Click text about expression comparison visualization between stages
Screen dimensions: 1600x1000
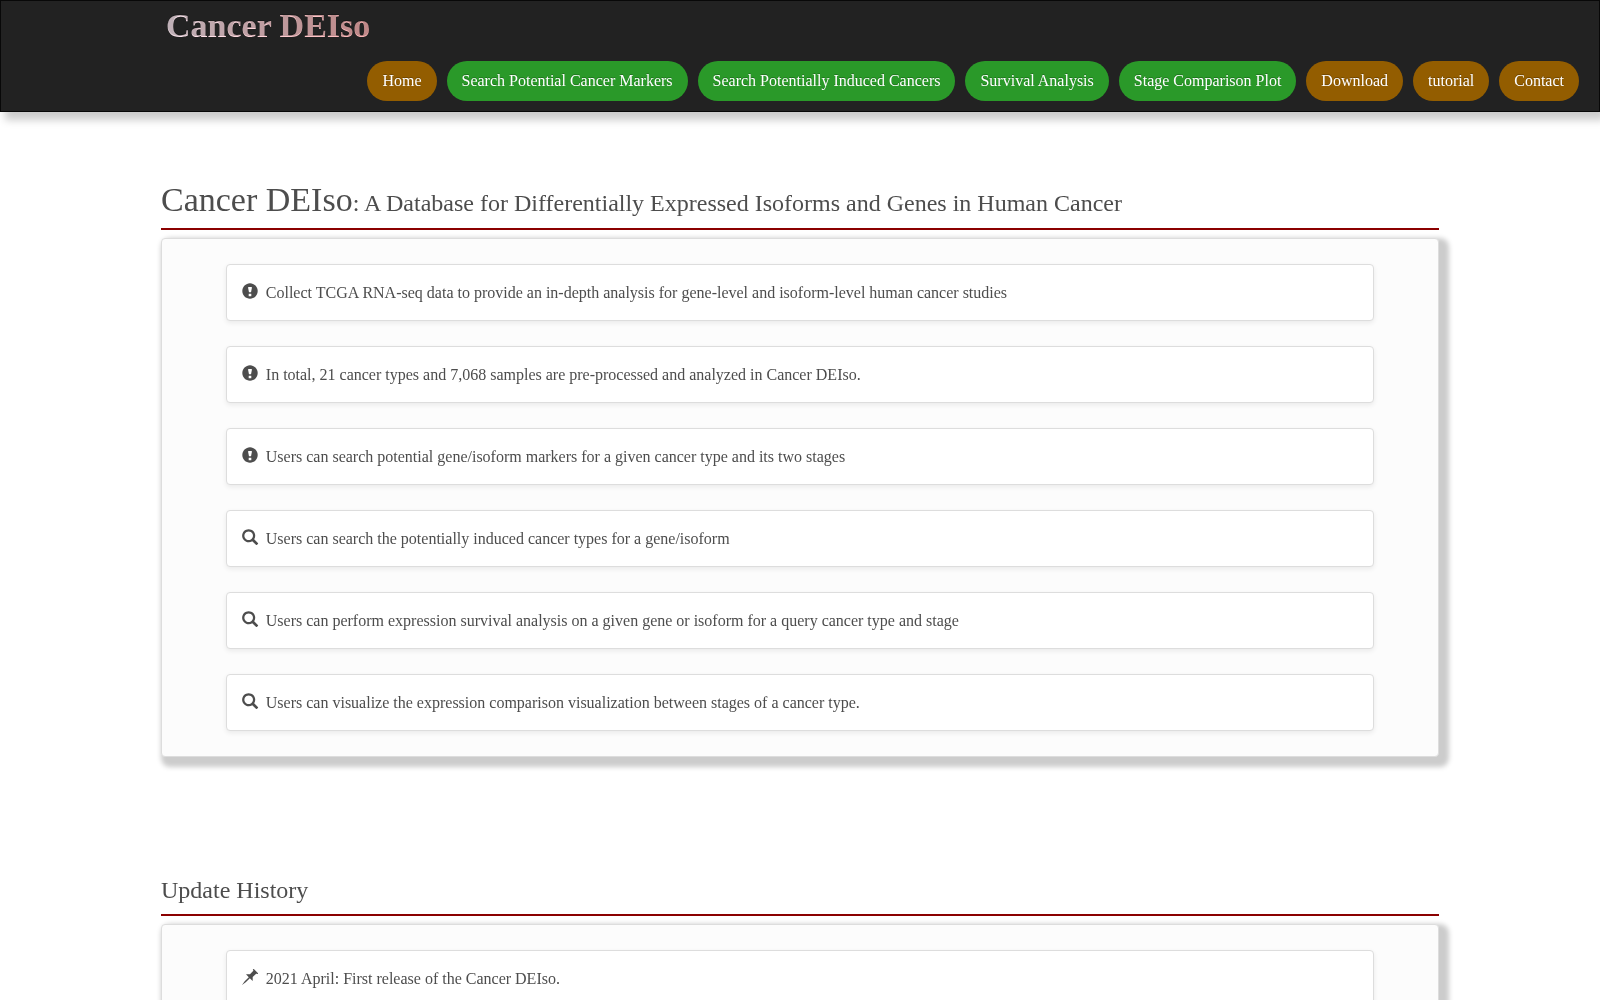pos(563,703)
